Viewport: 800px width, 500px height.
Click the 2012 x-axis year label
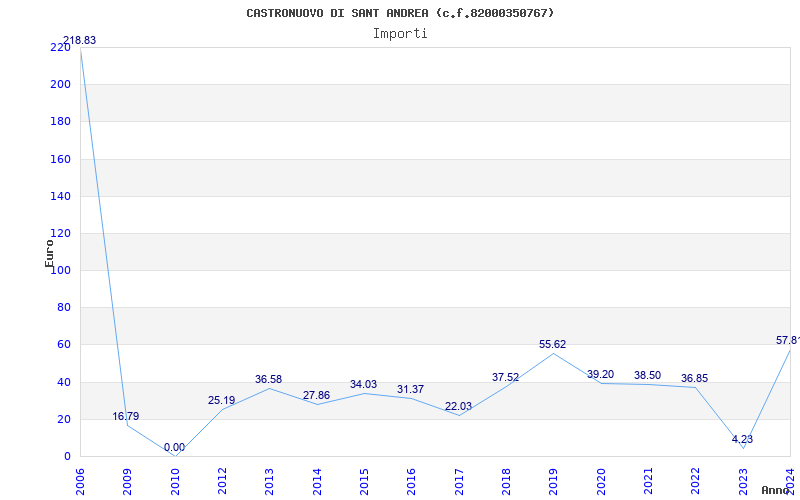(x=222, y=482)
